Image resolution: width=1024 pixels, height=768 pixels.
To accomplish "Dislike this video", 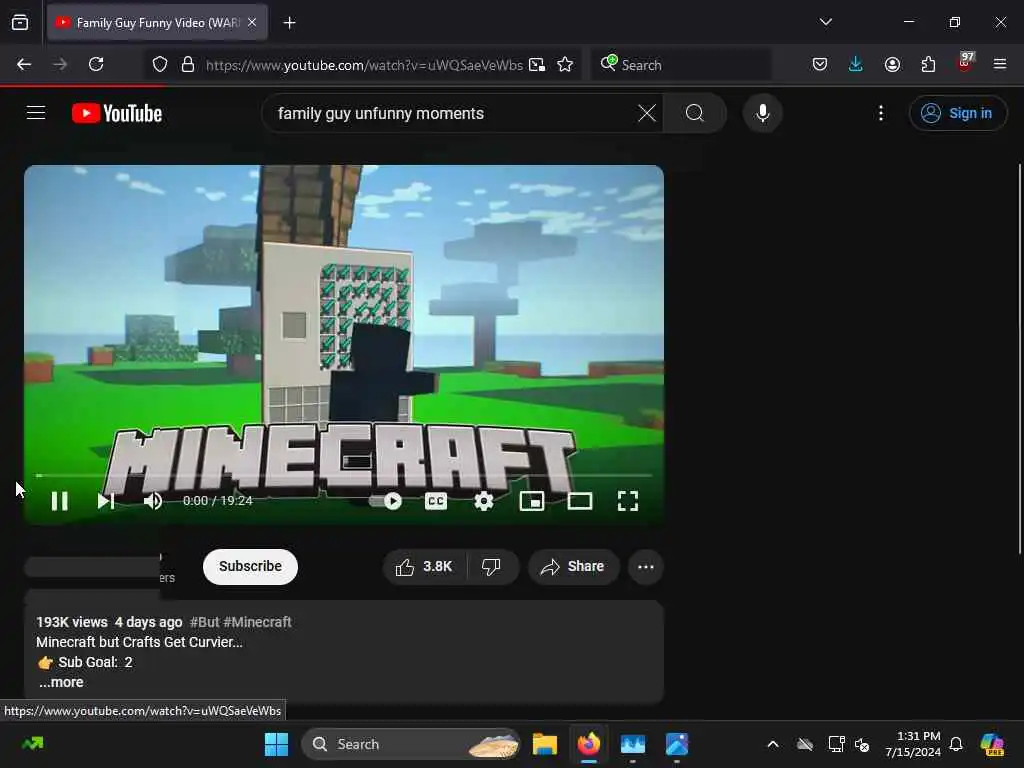I will (x=492, y=566).
